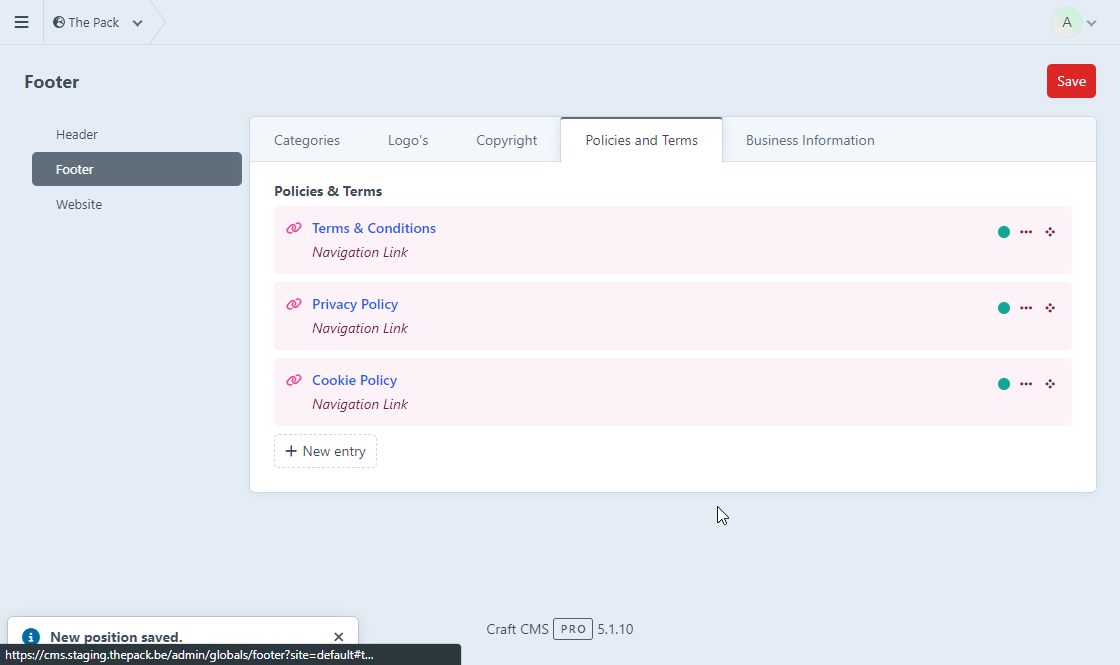Click the Privacy Policy move handle icon
The width and height of the screenshot is (1120, 665).
point(1050,308)
